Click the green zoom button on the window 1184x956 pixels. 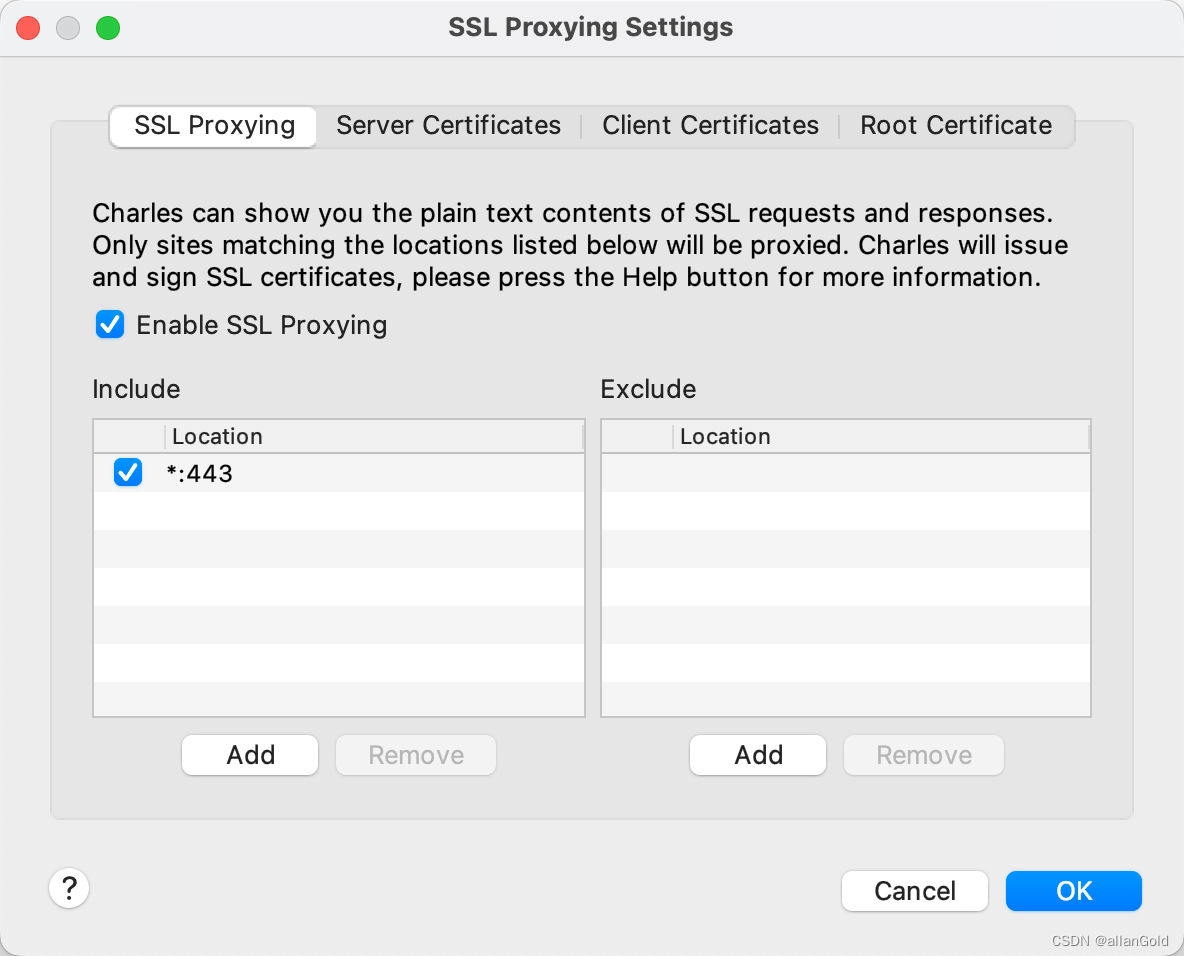pyautogui.click(x=107, y=28)
